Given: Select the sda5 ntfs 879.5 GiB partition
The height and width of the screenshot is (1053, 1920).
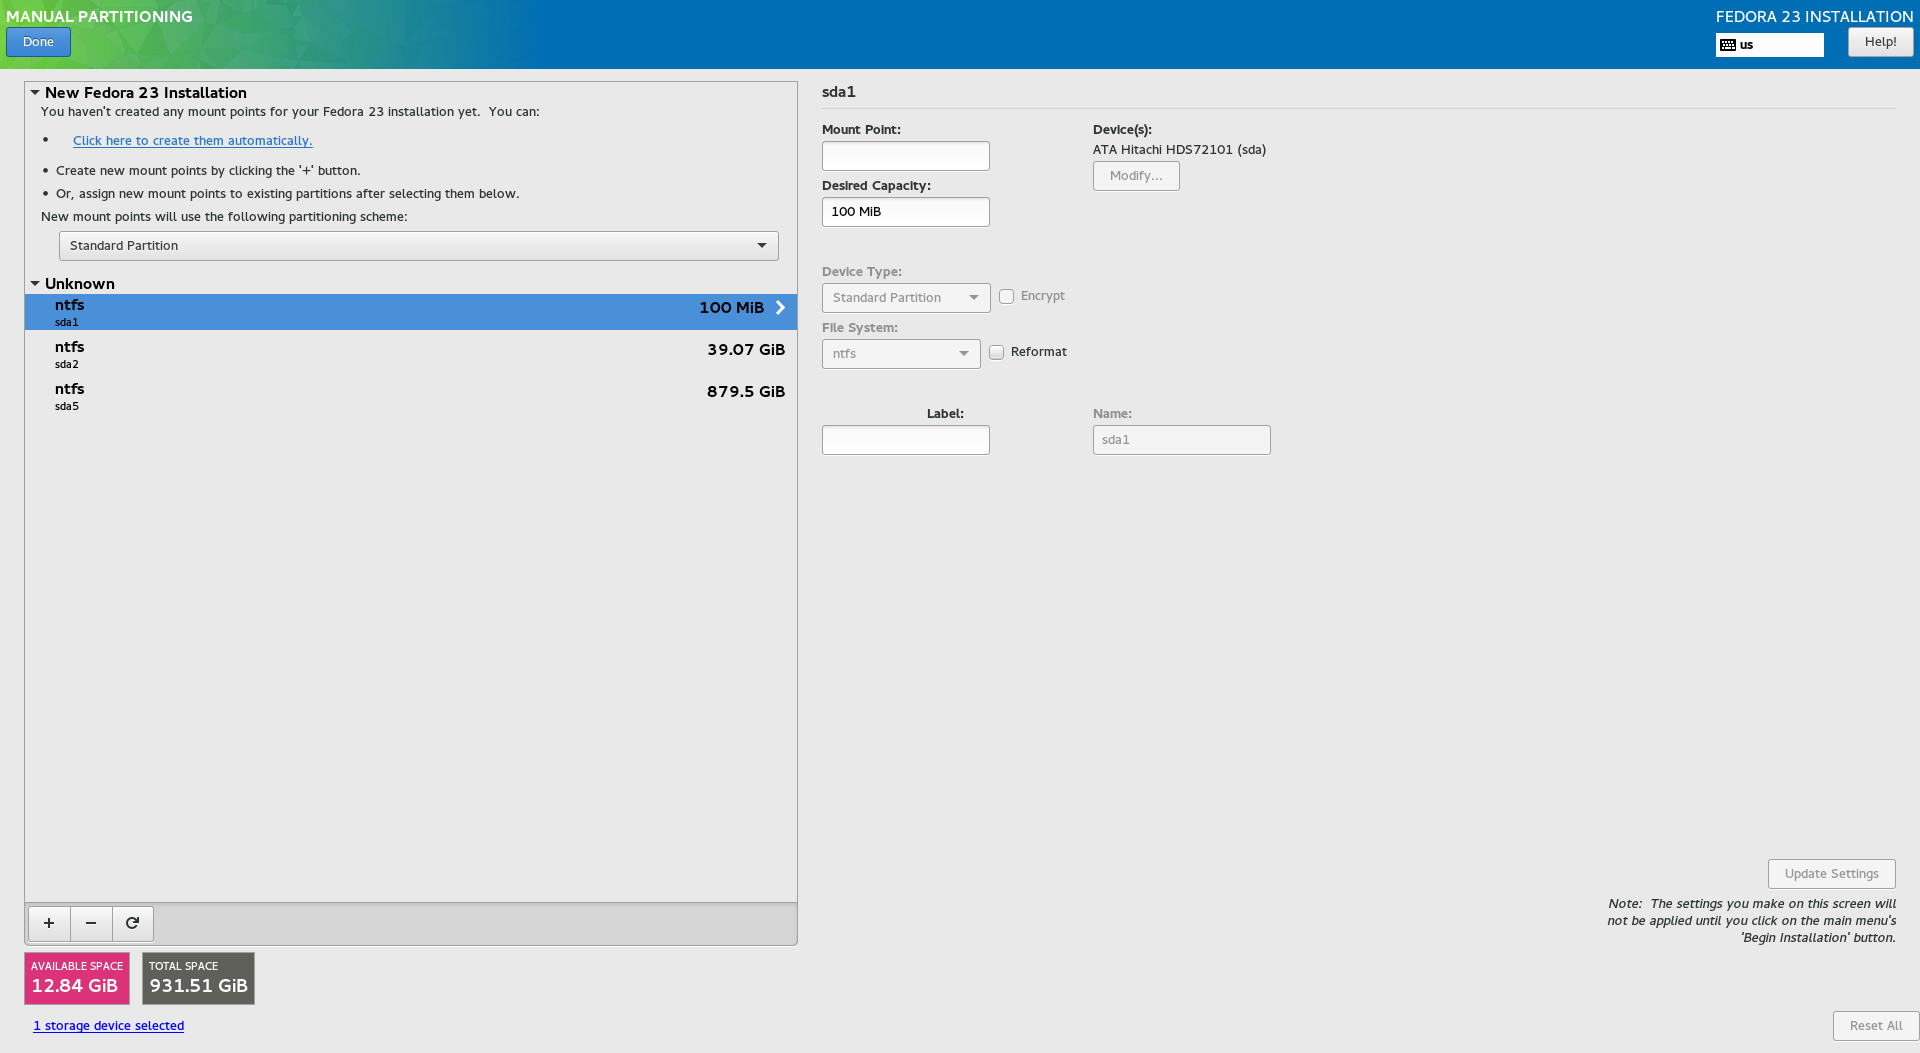Looking at the screenshot, I should (410, 396).
